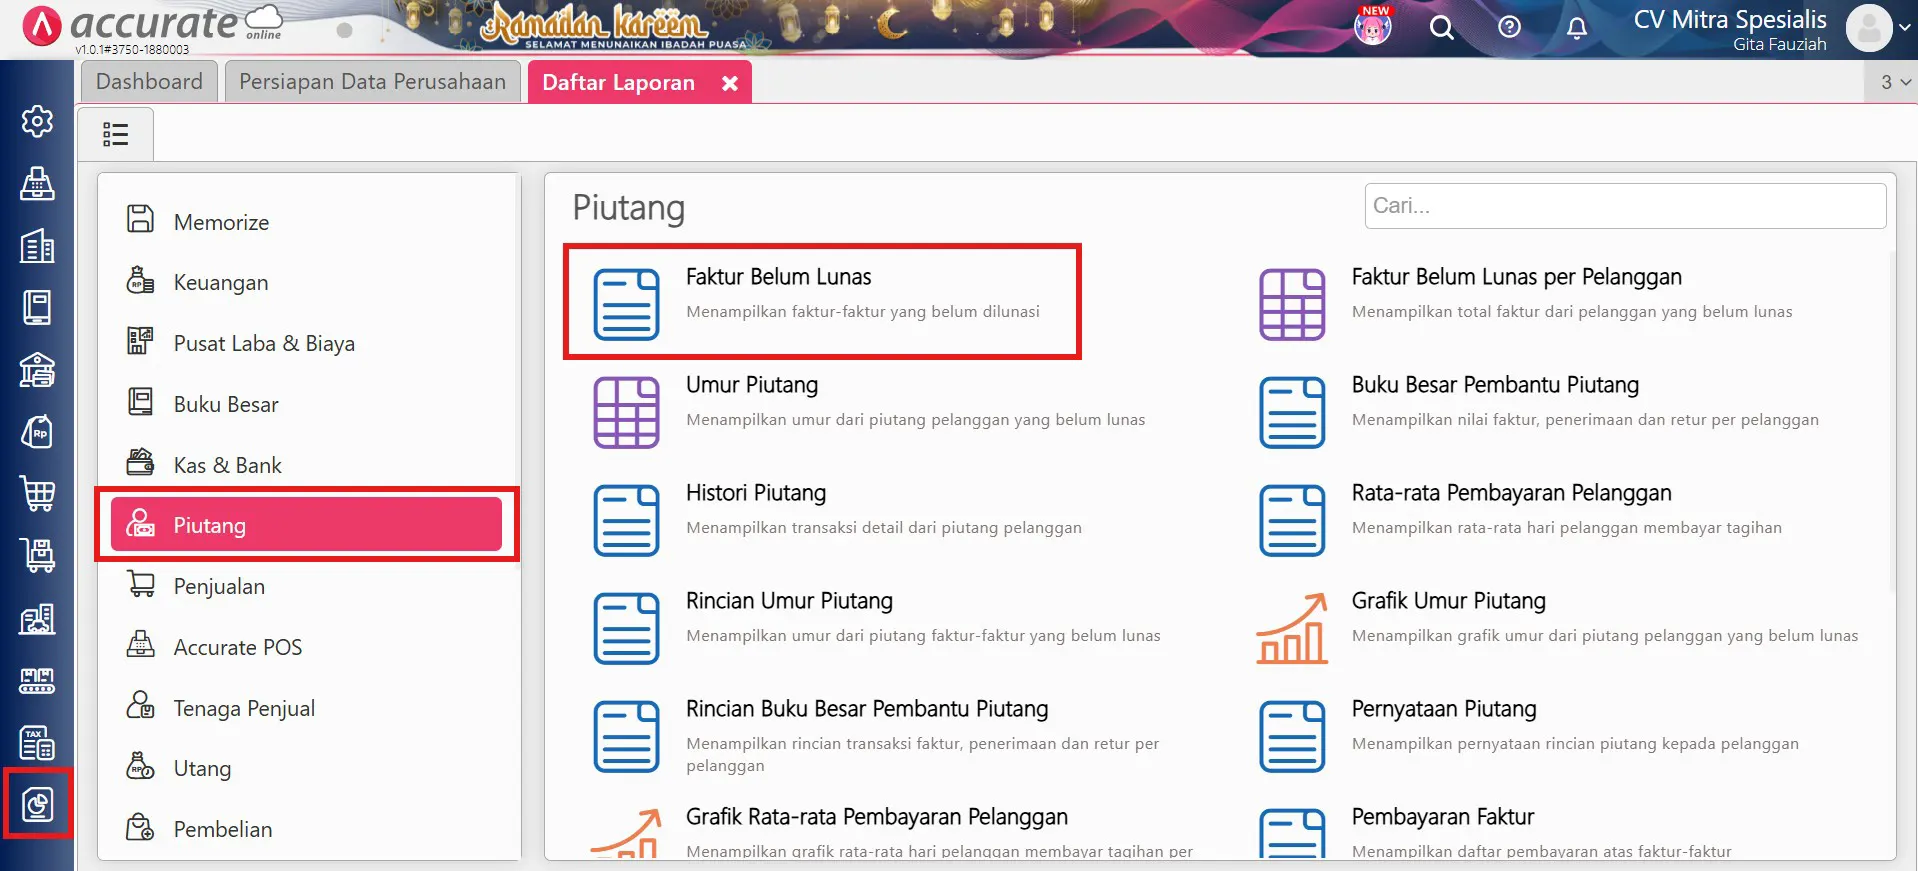Click the user avatar in header
Viewport: 1918px width, 871px height.
click(x=1869, y=27)
